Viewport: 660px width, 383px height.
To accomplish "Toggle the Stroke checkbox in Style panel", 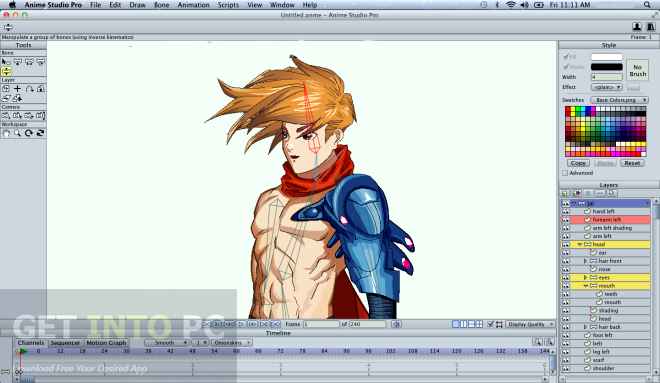I will 566,67.
